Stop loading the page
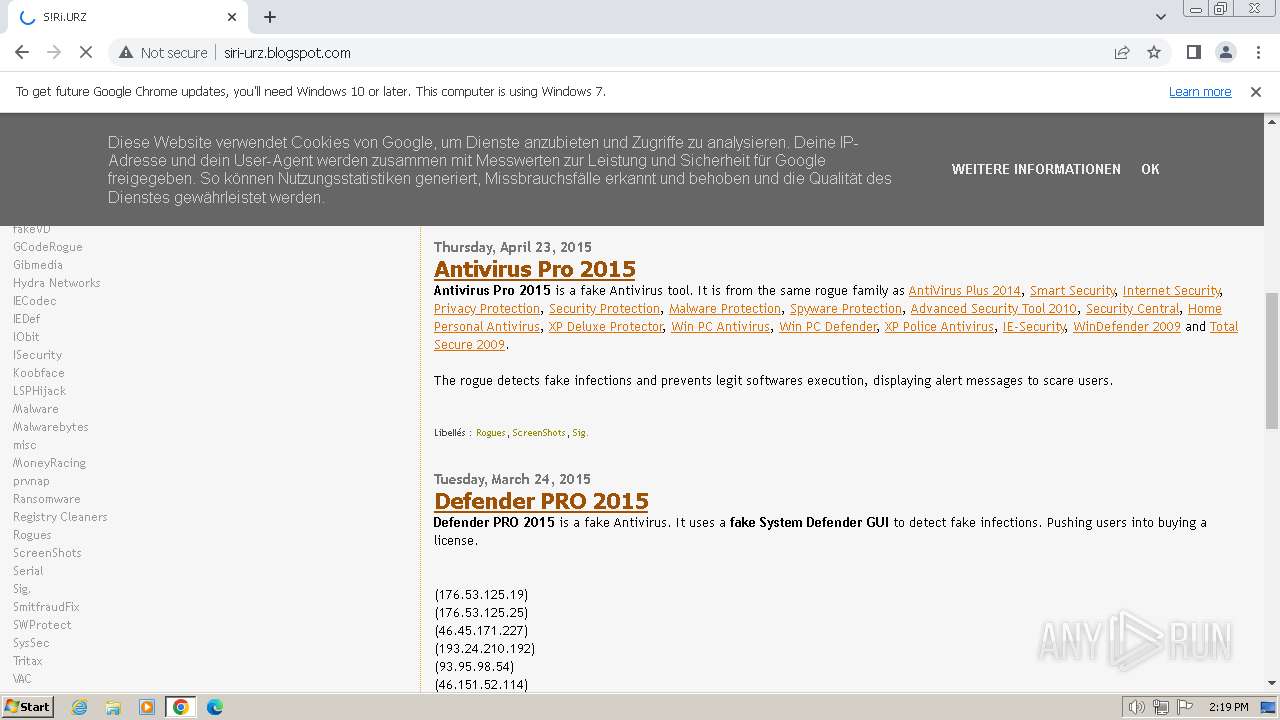This screenshot has height=720, width=1280. (86, 52)
